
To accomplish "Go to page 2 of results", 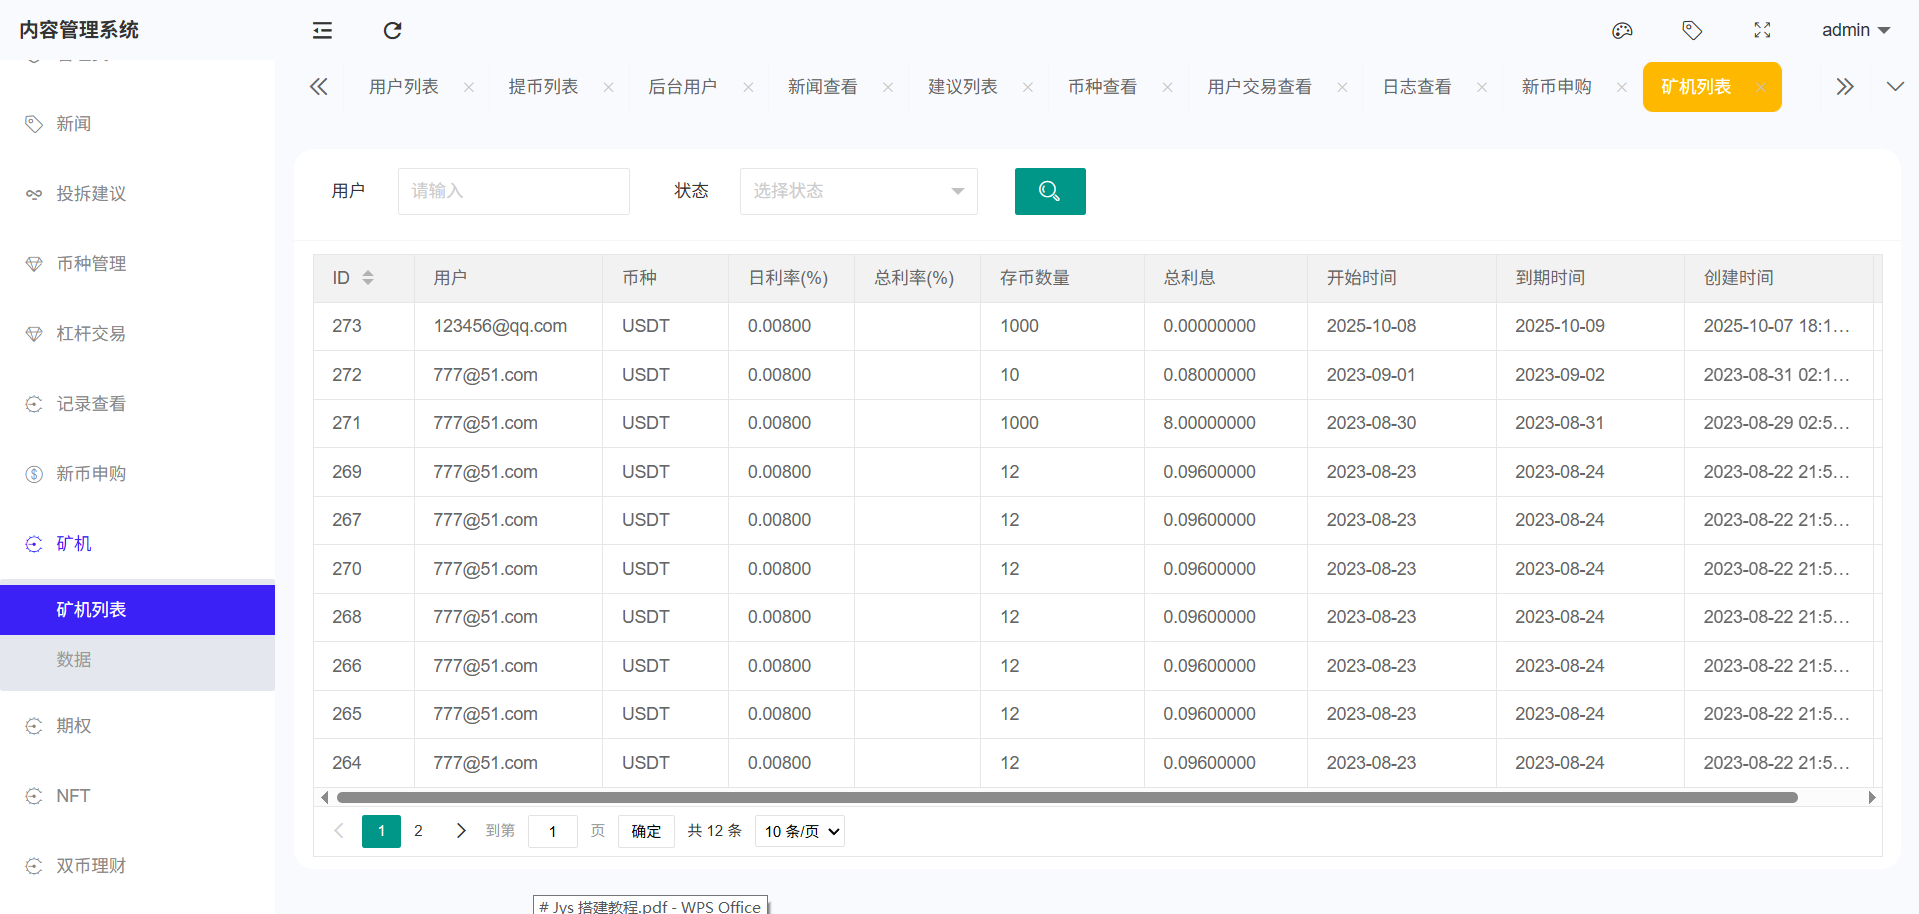I will 418,831.
